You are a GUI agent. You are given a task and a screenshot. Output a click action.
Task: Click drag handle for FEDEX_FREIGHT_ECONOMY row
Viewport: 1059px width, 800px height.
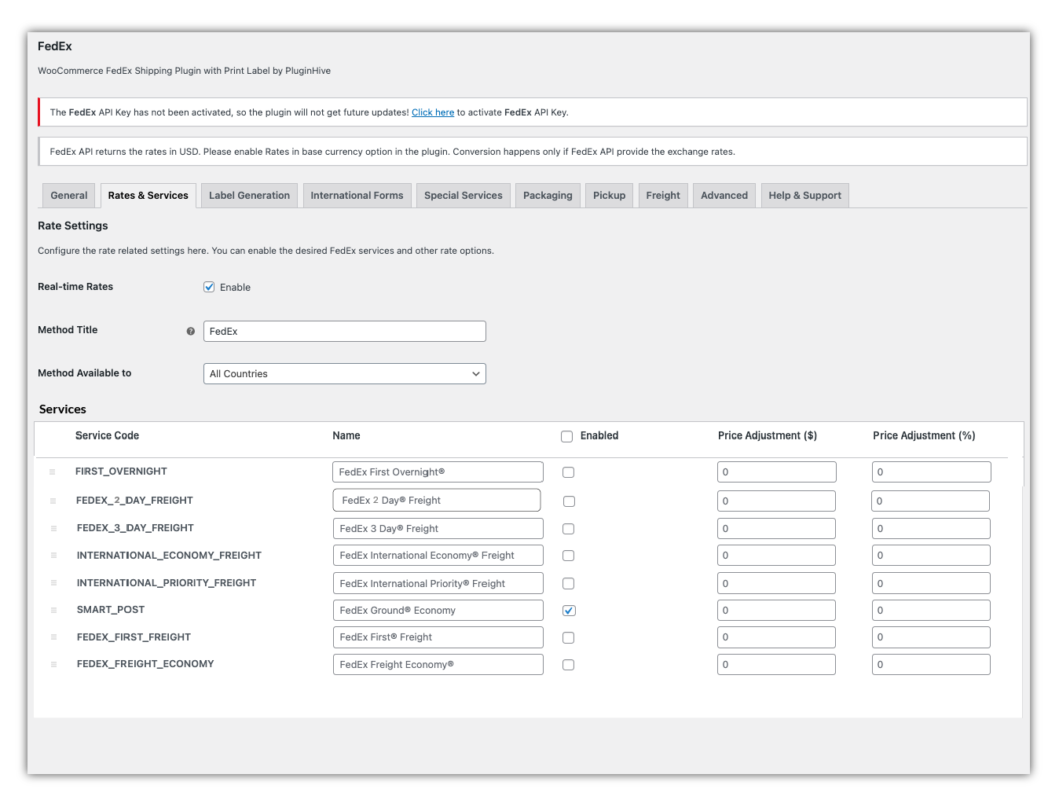coord(53,665)
